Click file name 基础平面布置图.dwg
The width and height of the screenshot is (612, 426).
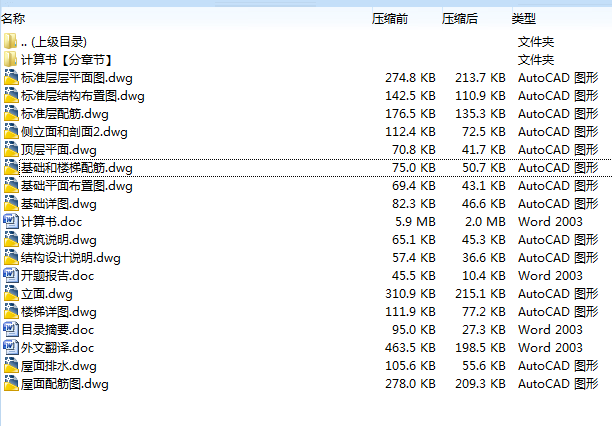tap(77, 186)
